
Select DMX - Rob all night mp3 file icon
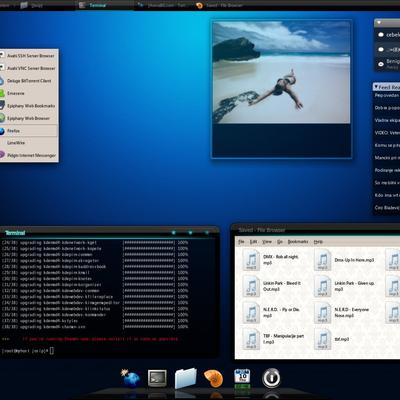coord(251,260)
